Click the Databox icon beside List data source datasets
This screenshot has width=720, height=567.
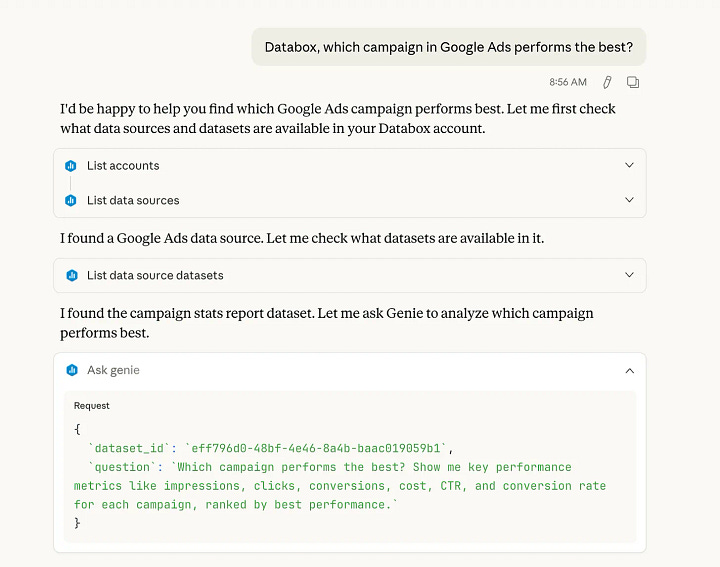(x=71, y=275)
